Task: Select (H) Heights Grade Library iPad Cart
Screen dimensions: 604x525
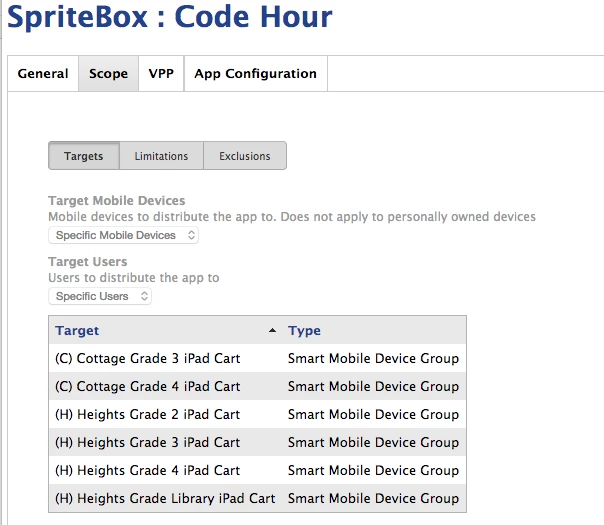Action: click(x=165, y=498)
